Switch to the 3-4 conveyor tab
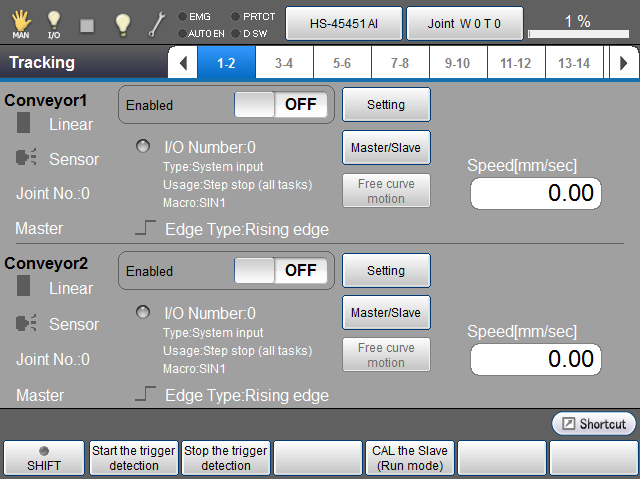Viewport: 640px width, 479px height. click(283, 63)
